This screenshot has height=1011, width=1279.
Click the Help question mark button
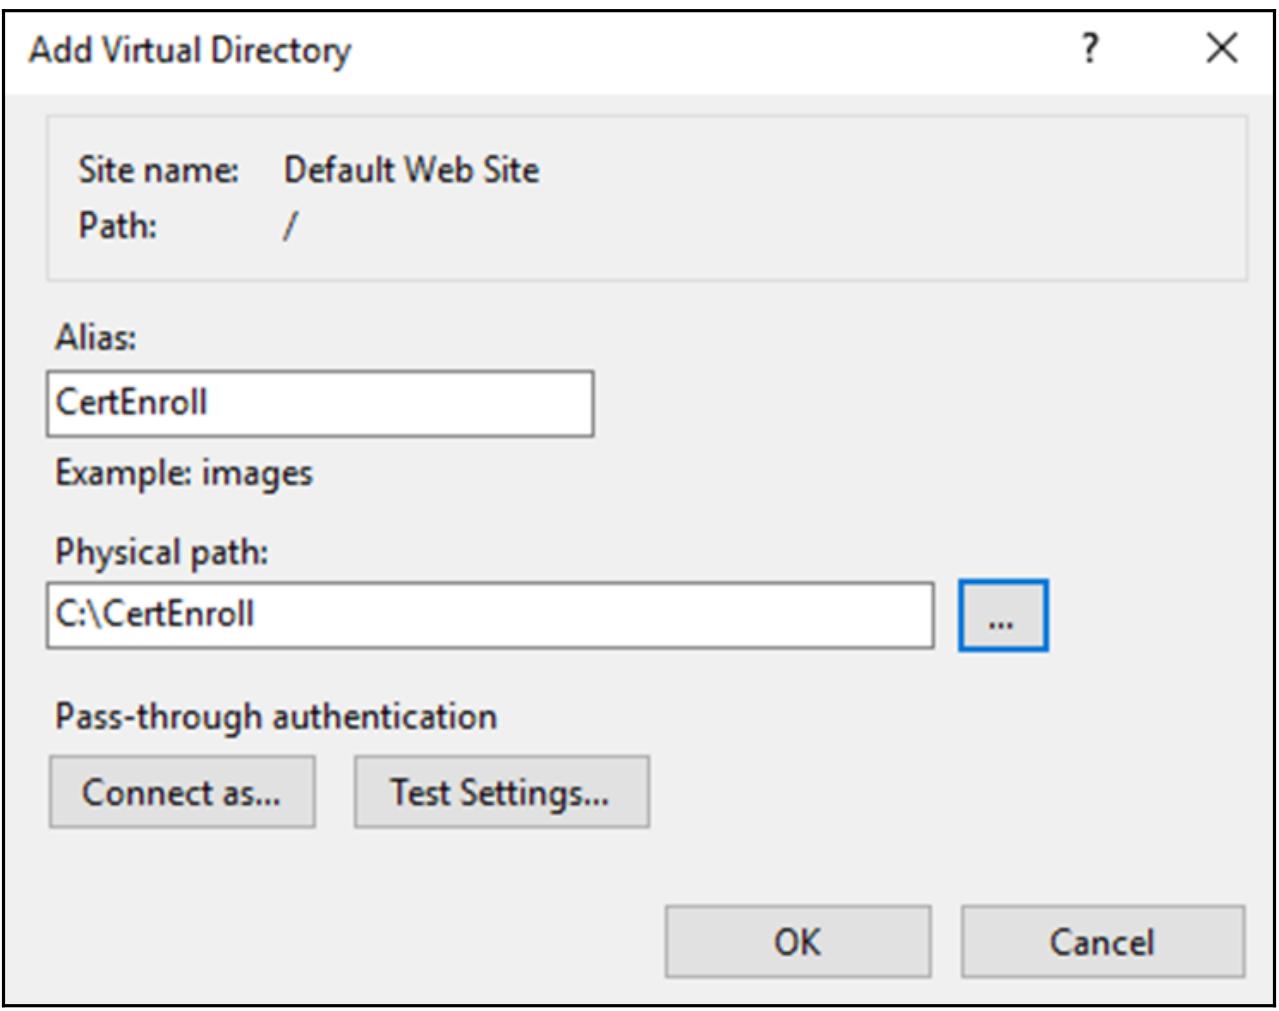tap(1091, 48)
